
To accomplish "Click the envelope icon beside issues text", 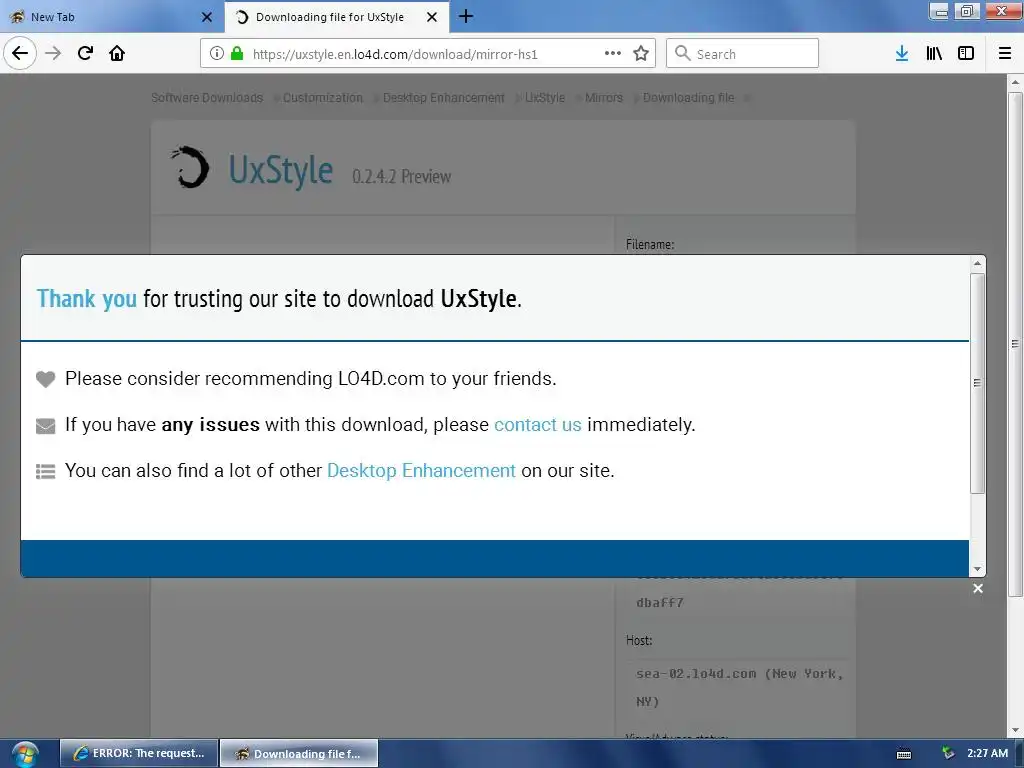I will [45, 426].
